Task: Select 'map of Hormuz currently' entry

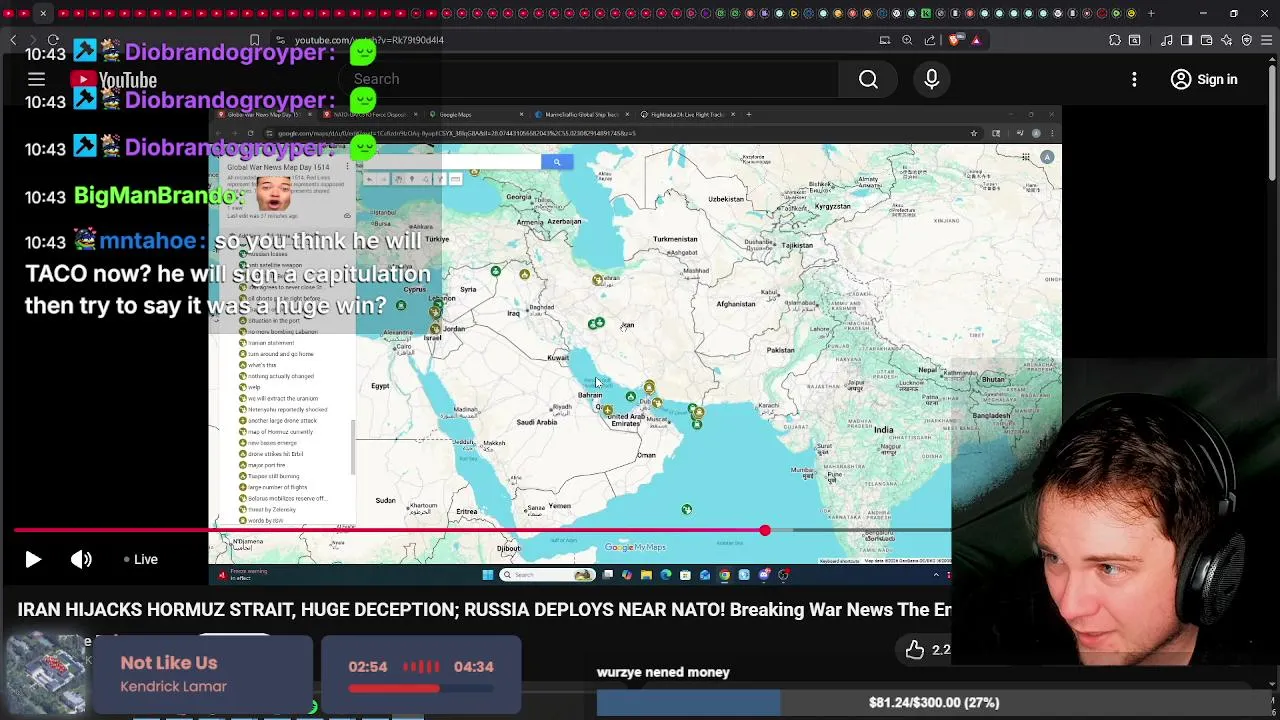Action: 280,431
